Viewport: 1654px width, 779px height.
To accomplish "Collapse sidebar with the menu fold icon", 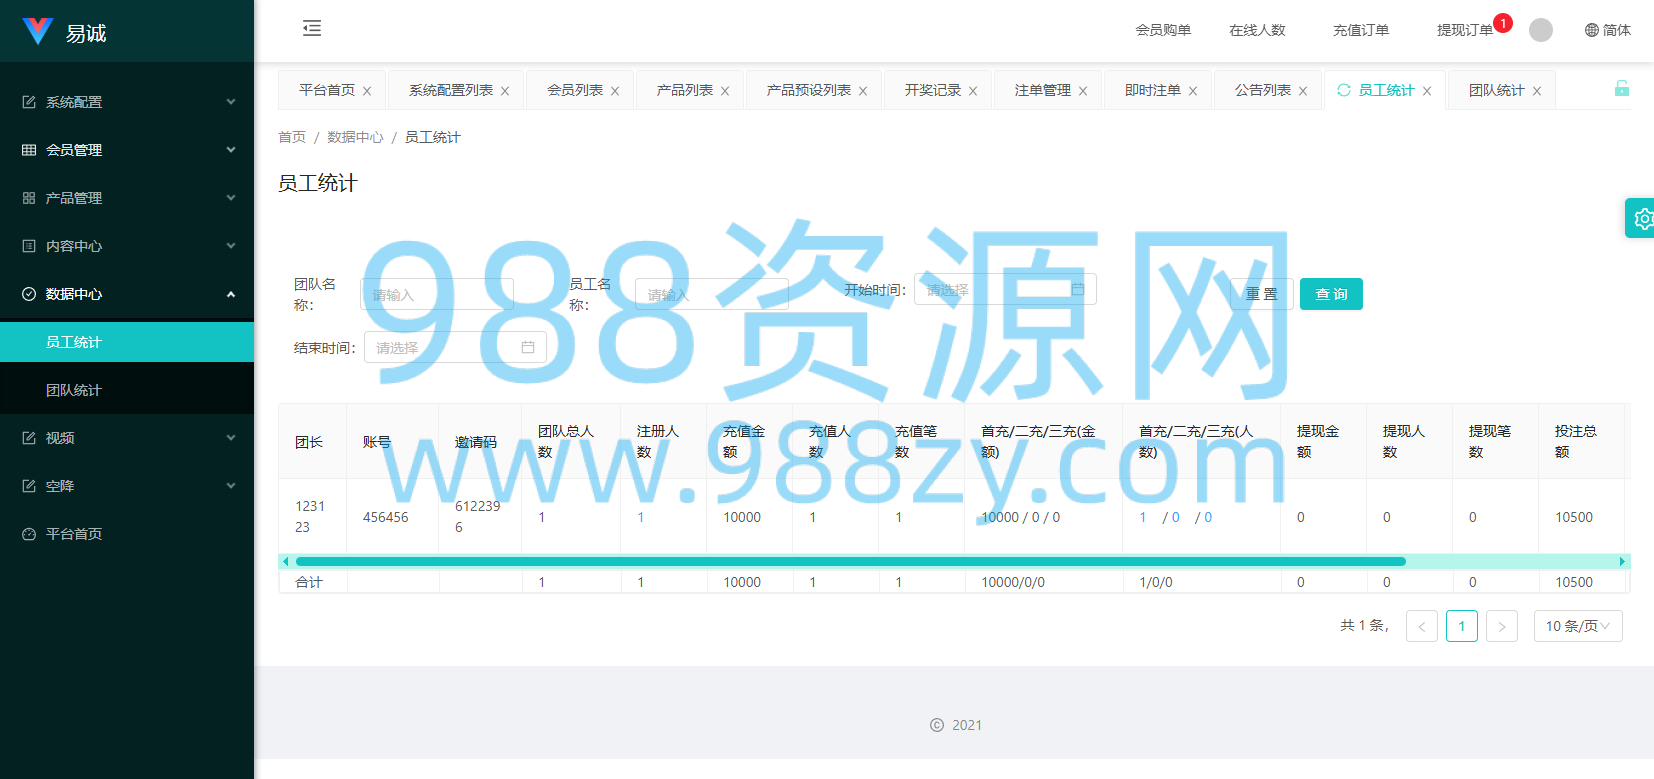I will [312, 28].
